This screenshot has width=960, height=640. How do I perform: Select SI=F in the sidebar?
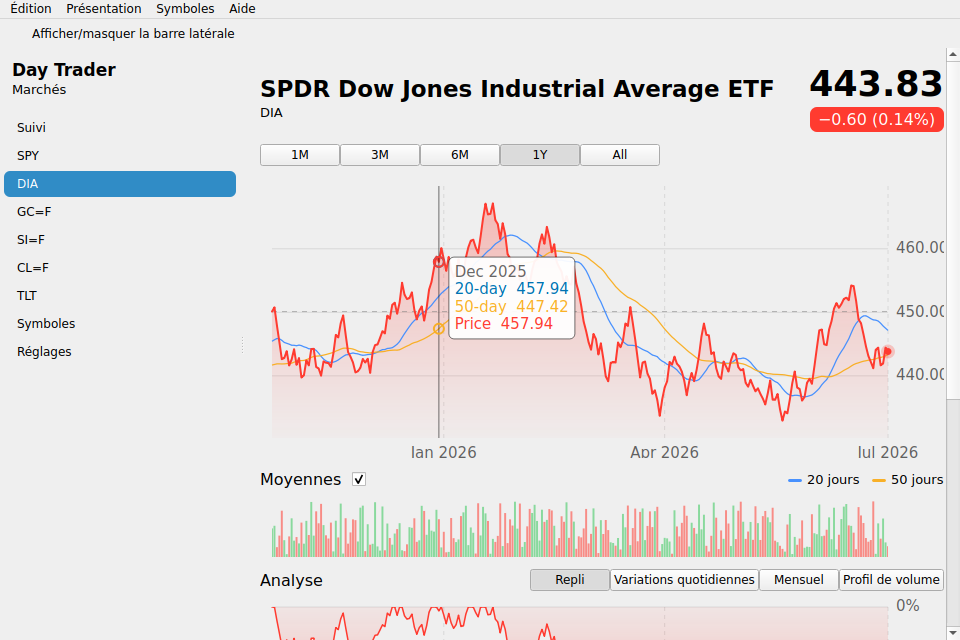coord(120,239)
